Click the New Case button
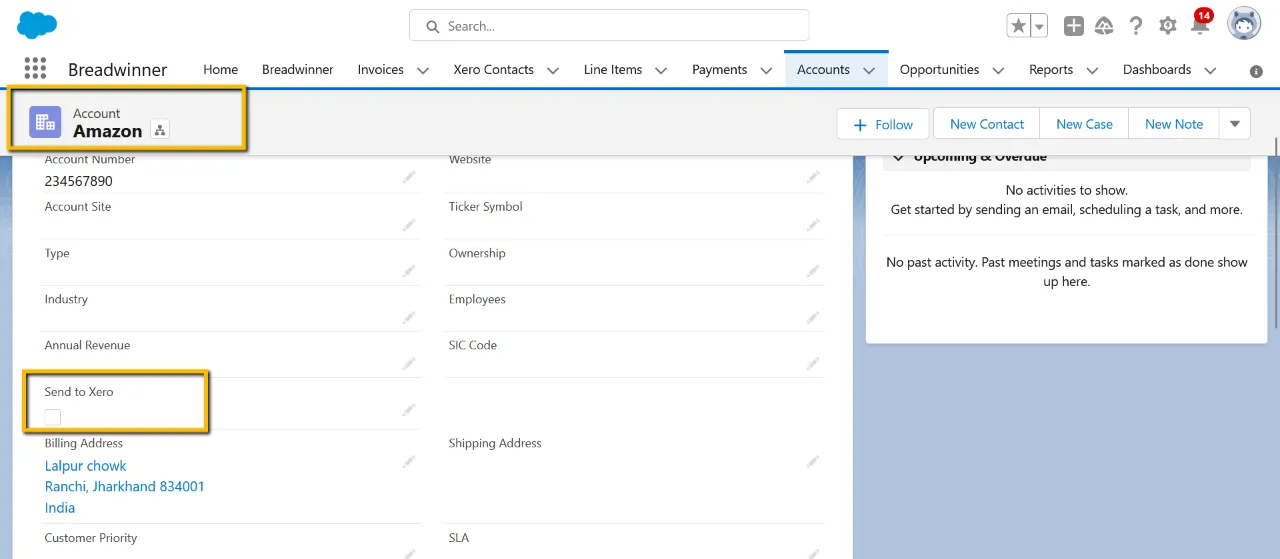The height and width of the screenshot is (559, 1280). click(1084, 124)
